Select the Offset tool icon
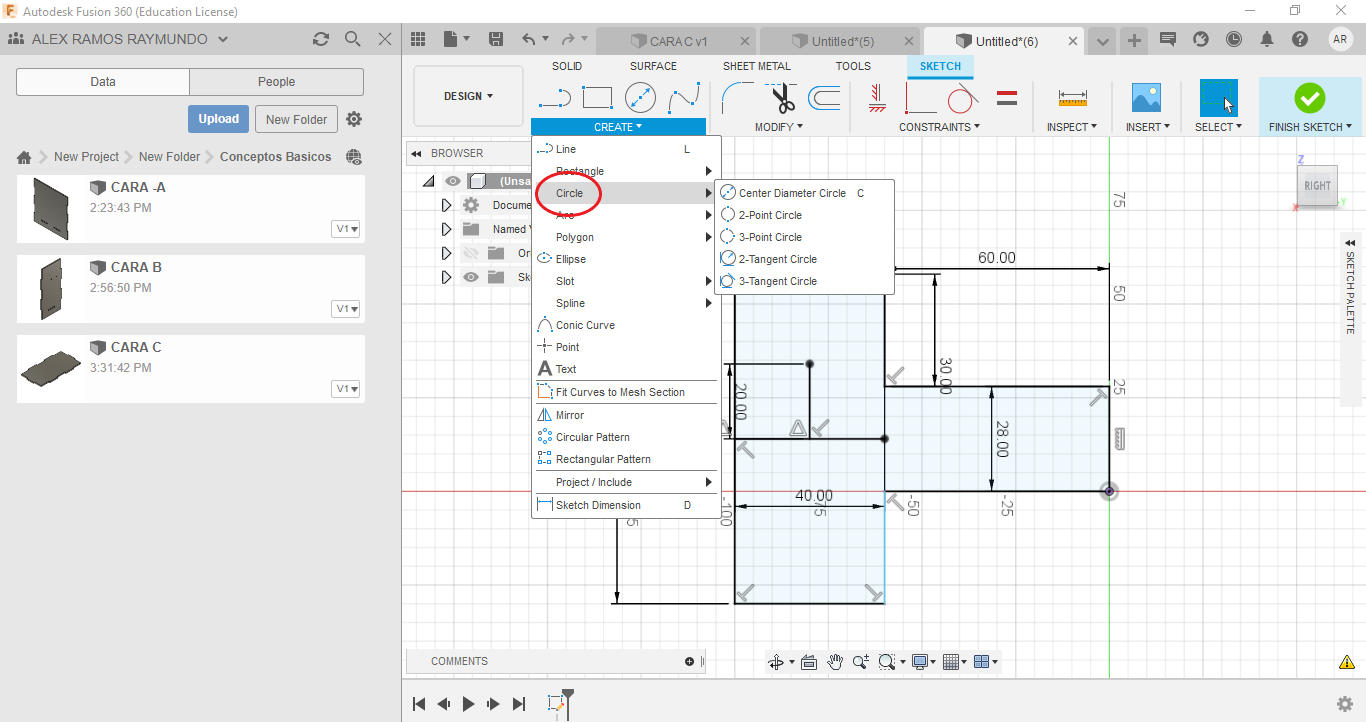The width and height of the screenshot is (1366, 722). click(x=824, y=97)
